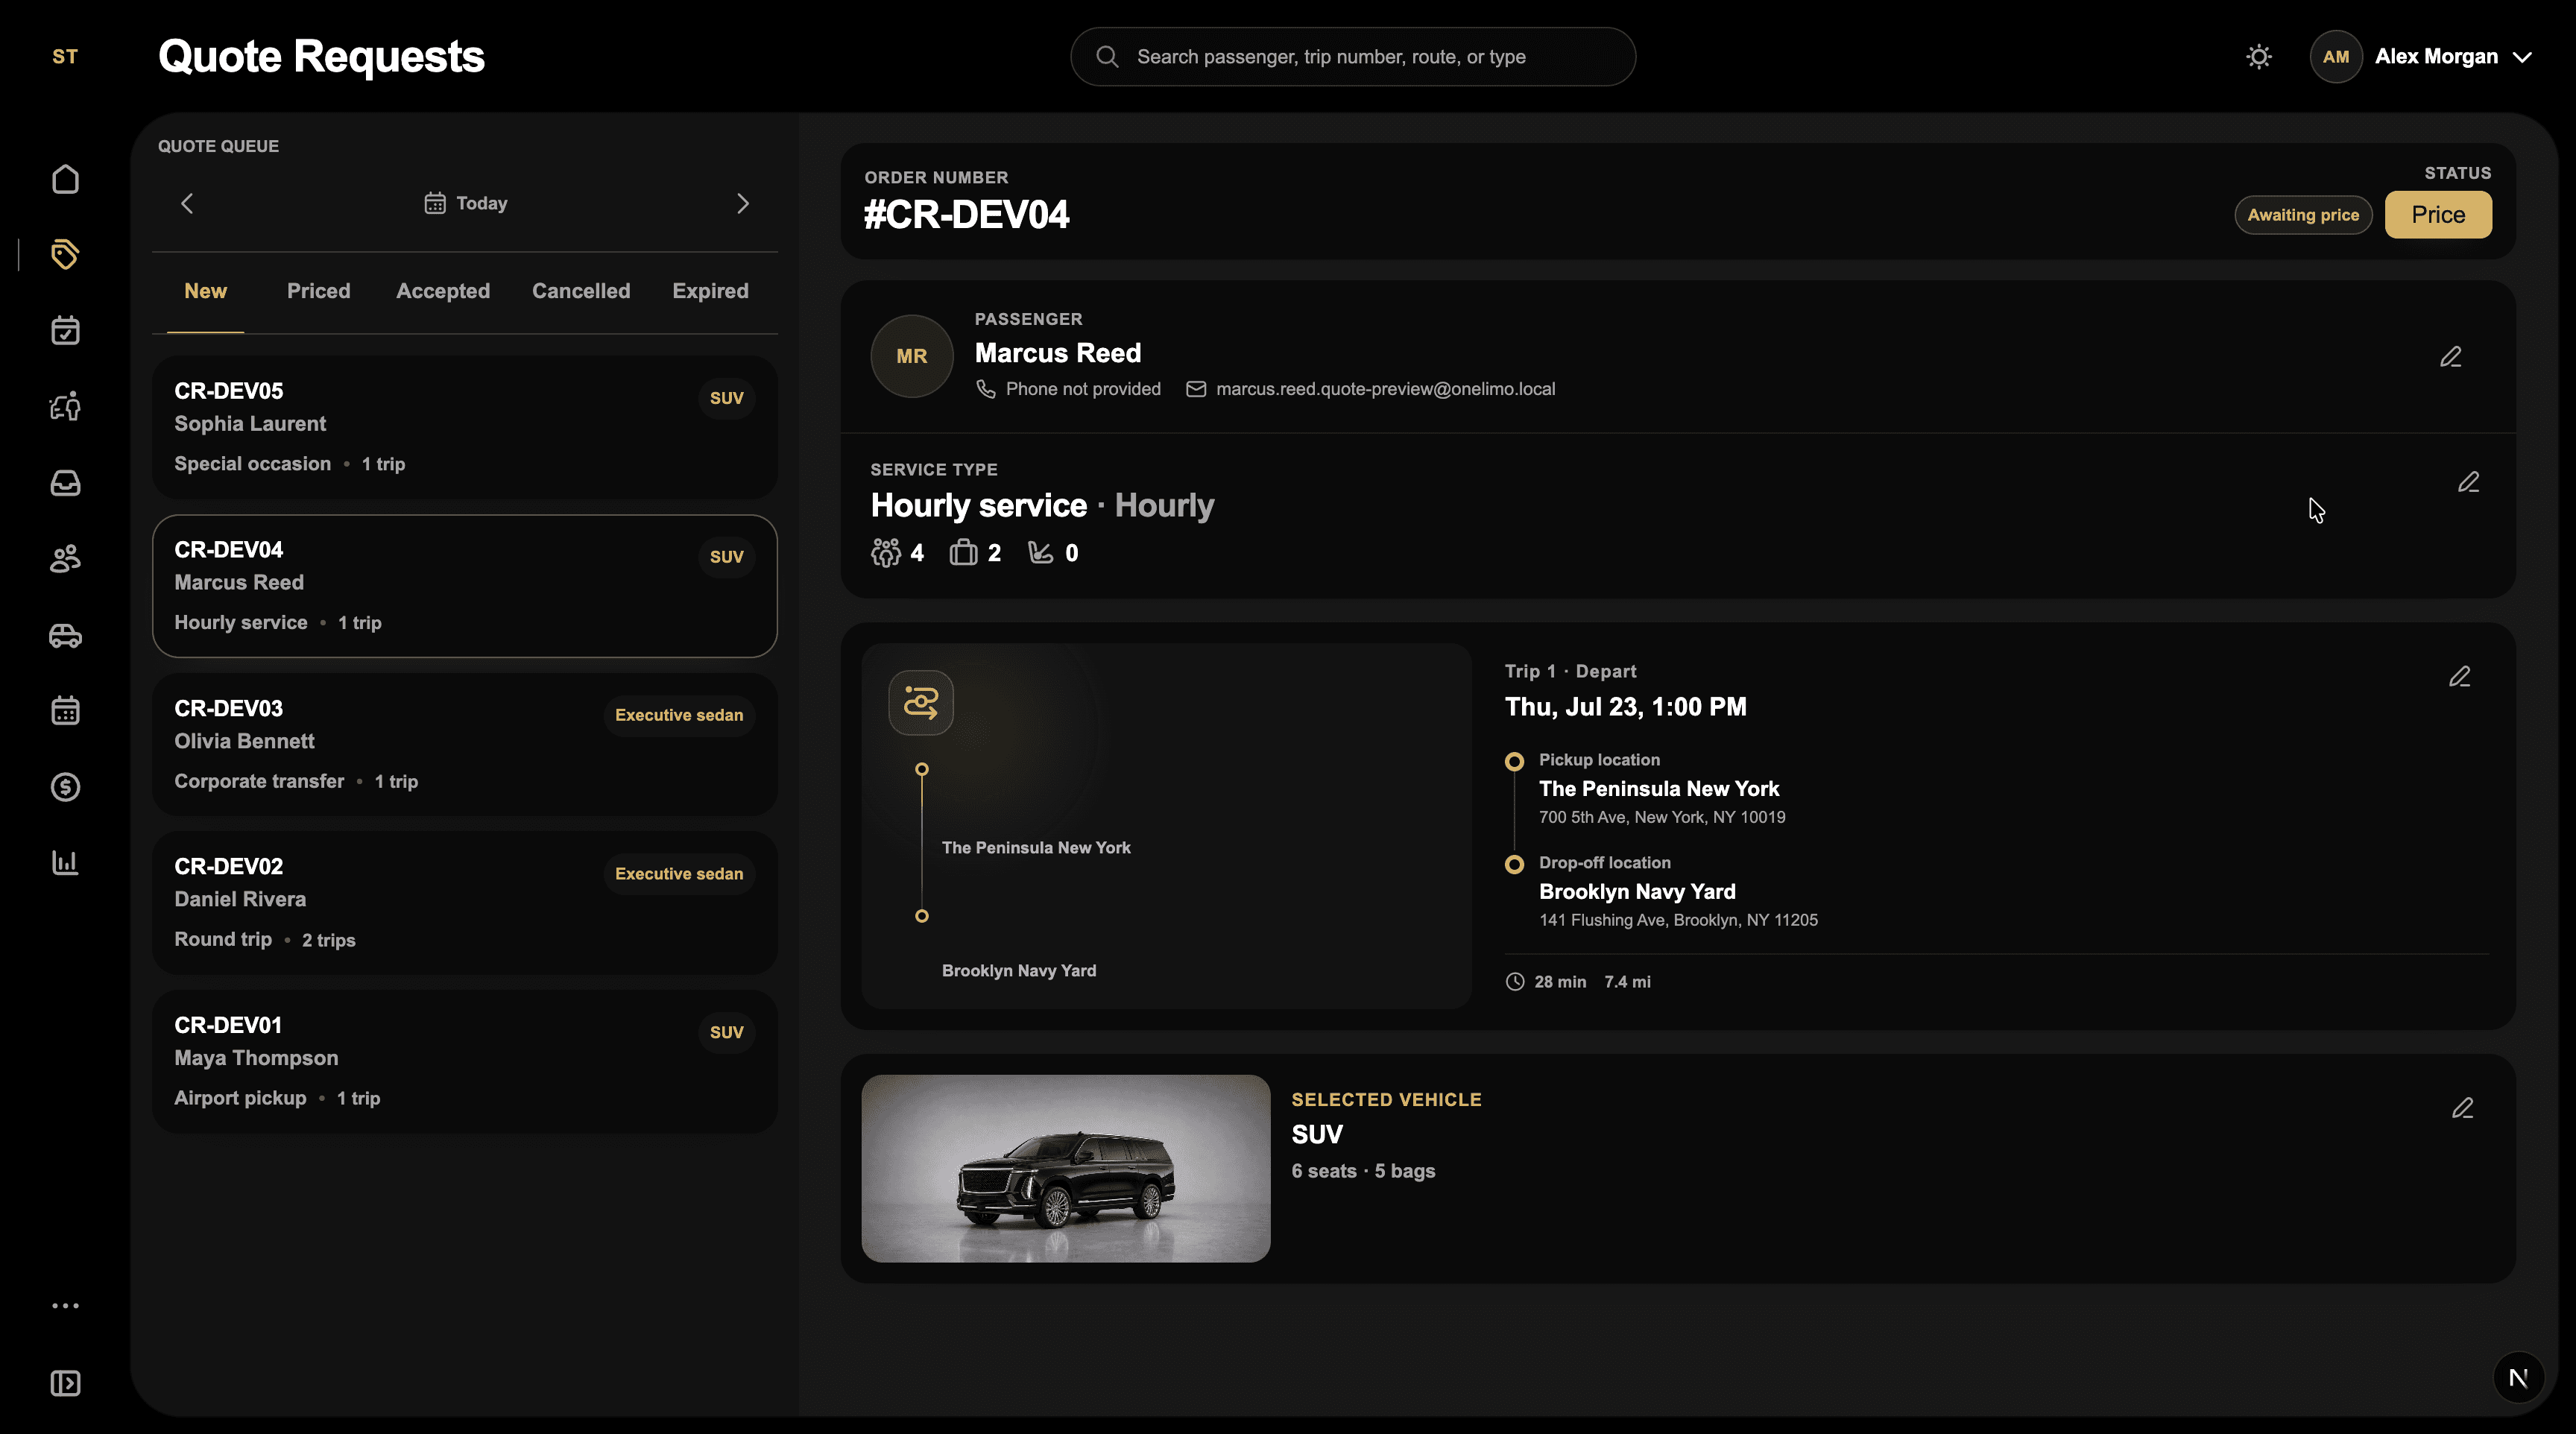Click the #CR-DEV04 order number heading
The image size is (2576, 1434).
[966, 215]
